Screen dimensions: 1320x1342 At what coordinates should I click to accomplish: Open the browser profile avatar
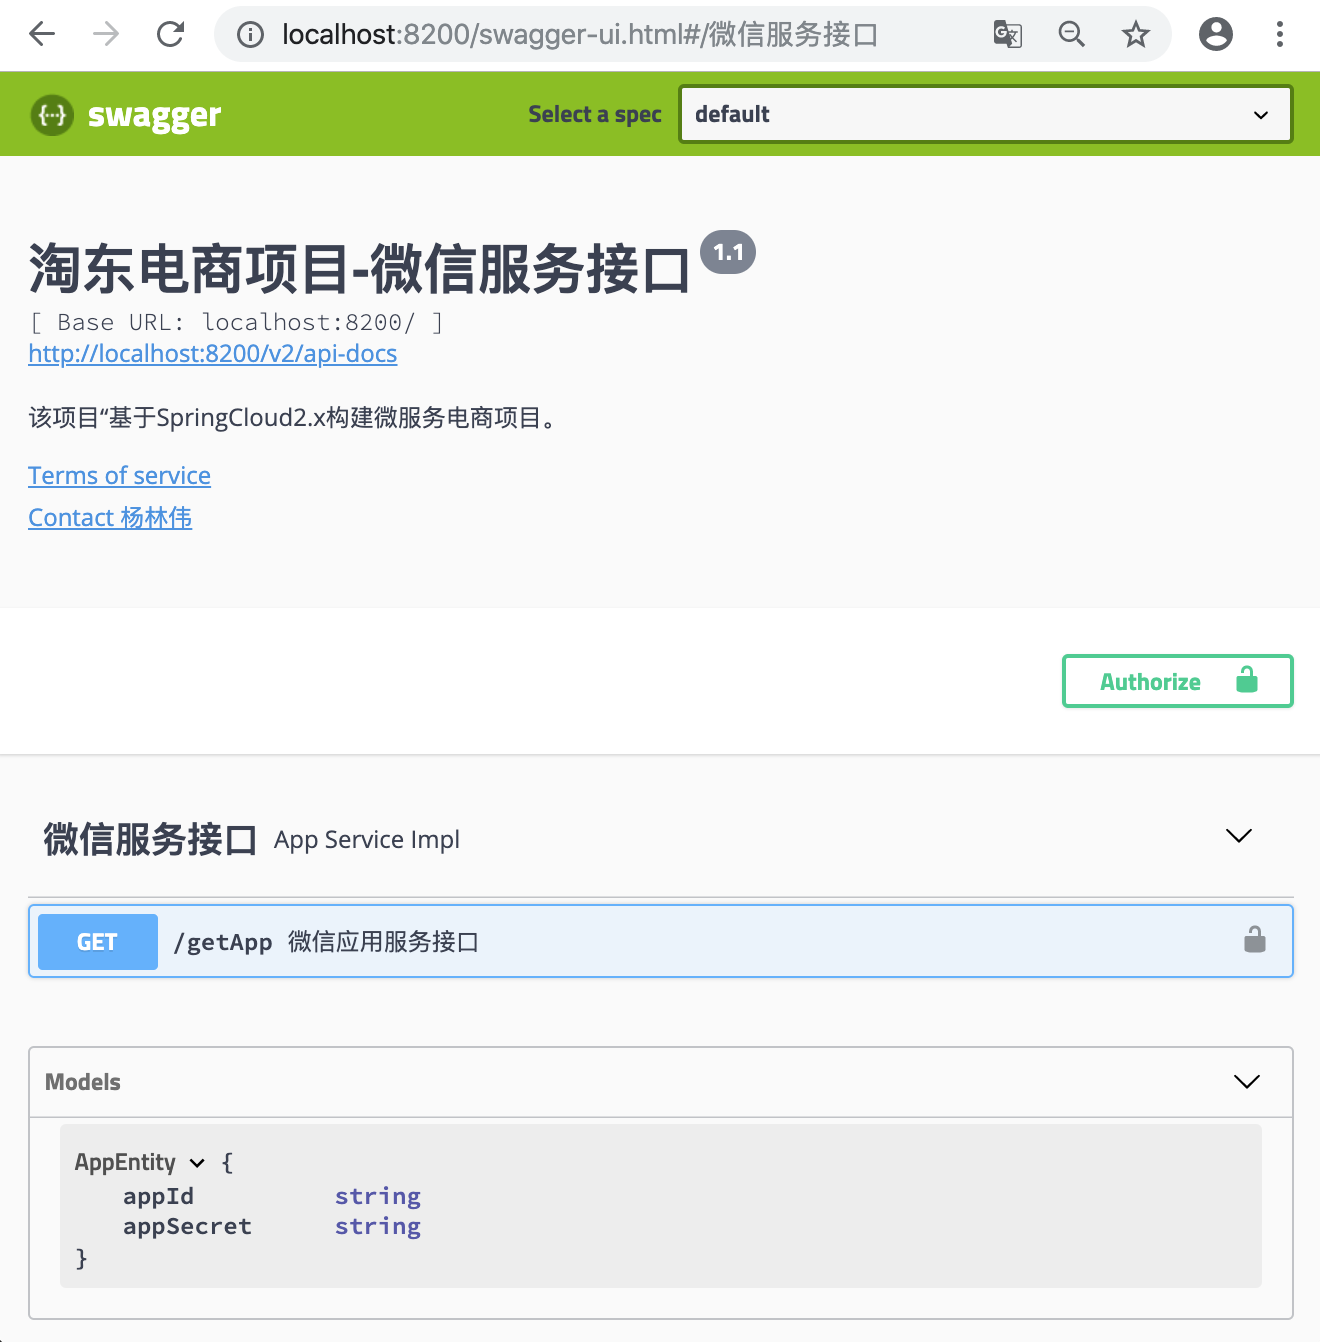(x=1215, y=34)
